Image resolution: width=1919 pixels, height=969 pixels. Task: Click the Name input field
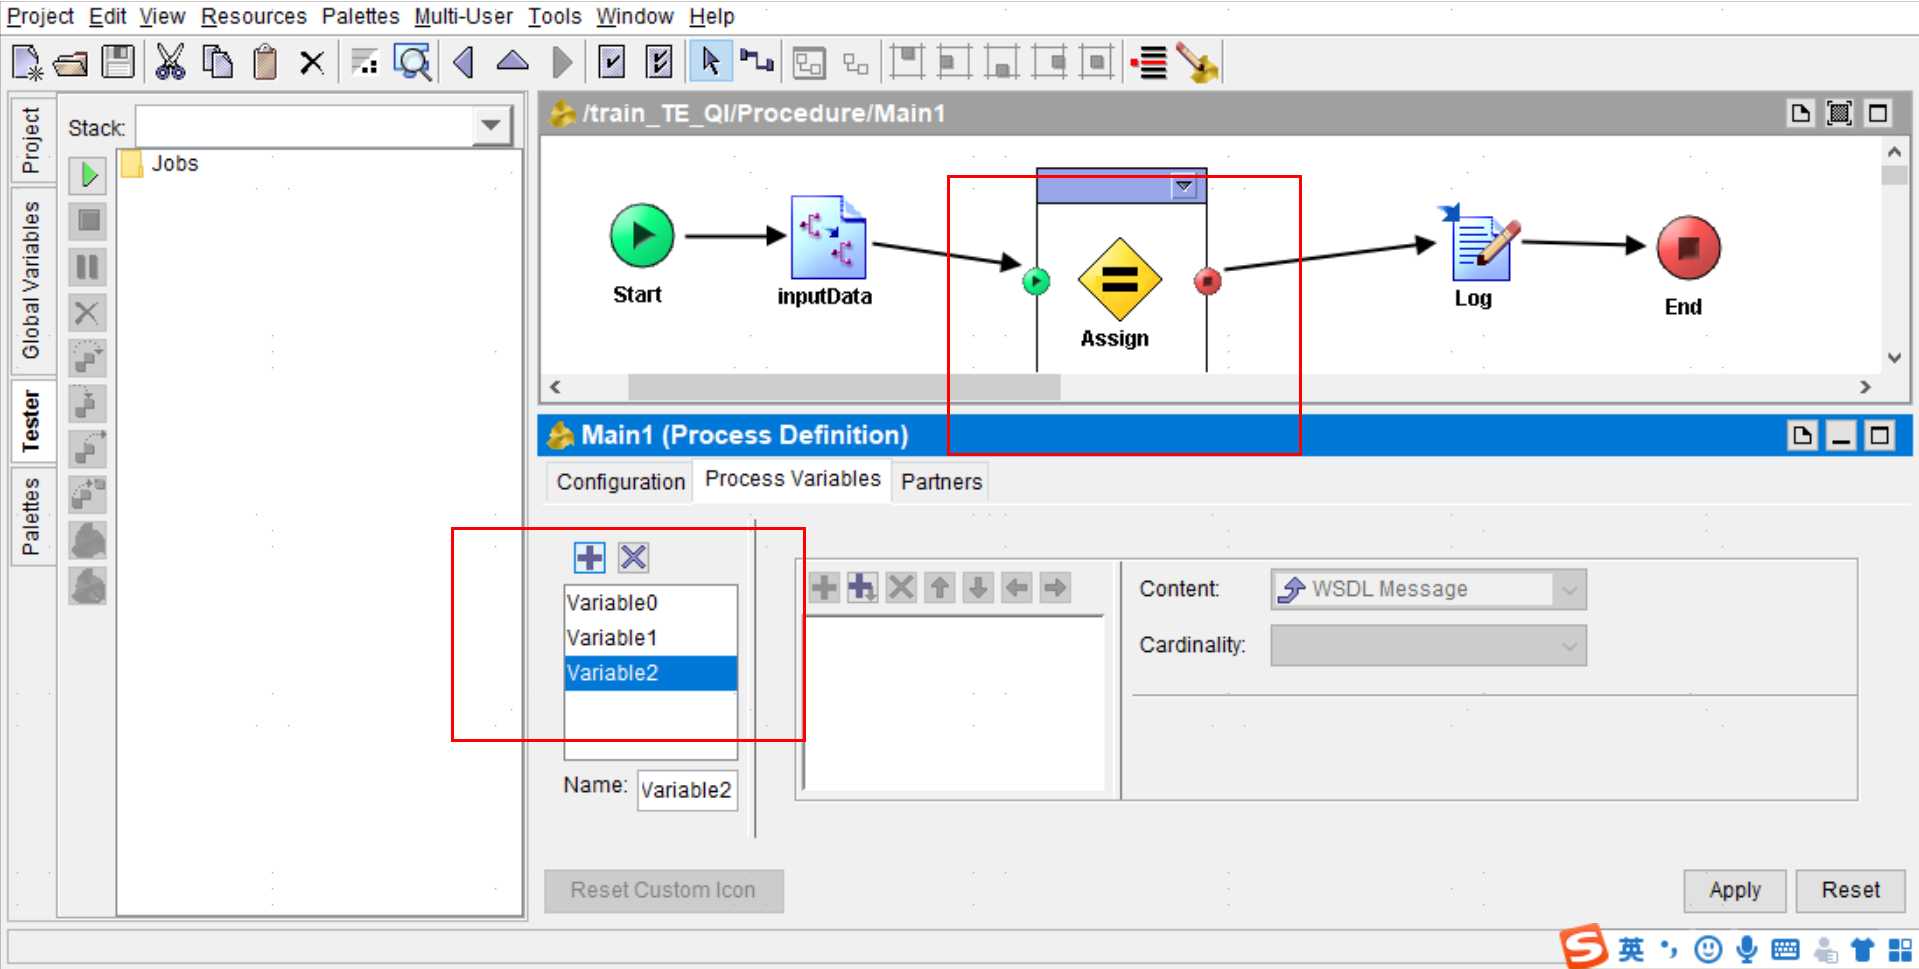point(687,790)
